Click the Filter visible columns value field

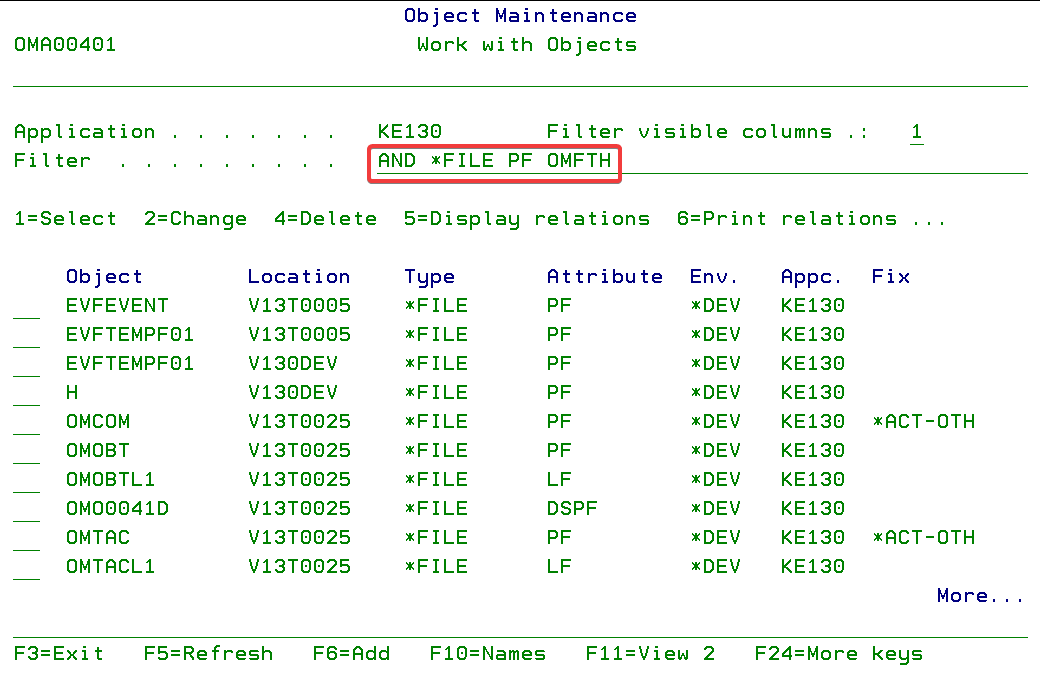[x=916, y=132]
